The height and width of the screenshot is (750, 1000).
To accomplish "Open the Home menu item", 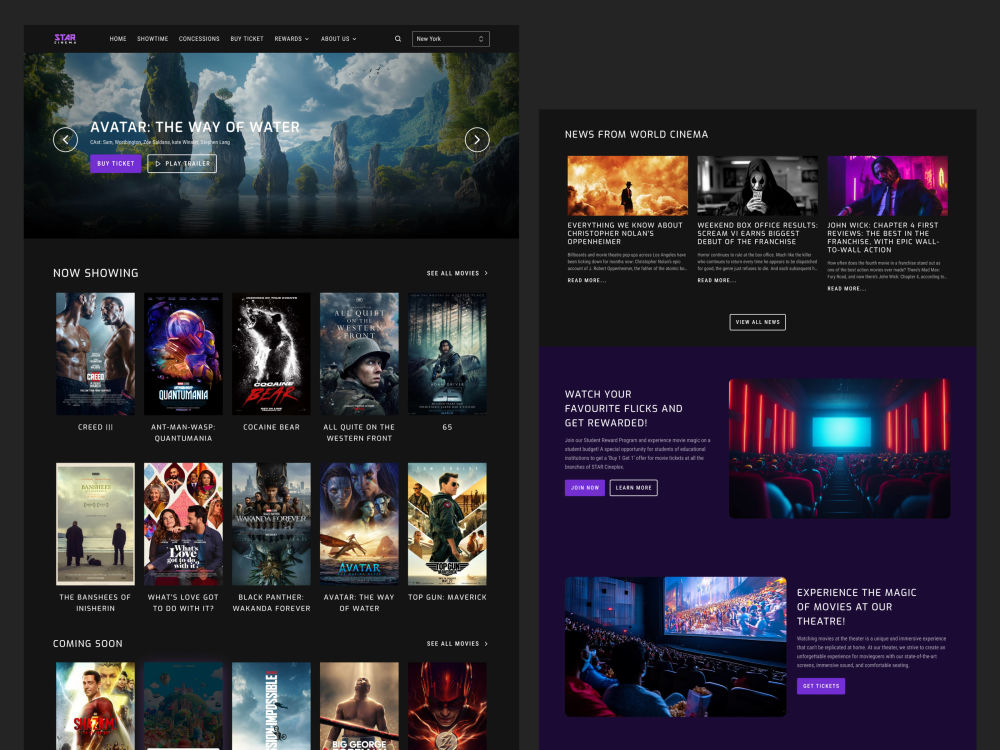I will [x=118, y=39].
